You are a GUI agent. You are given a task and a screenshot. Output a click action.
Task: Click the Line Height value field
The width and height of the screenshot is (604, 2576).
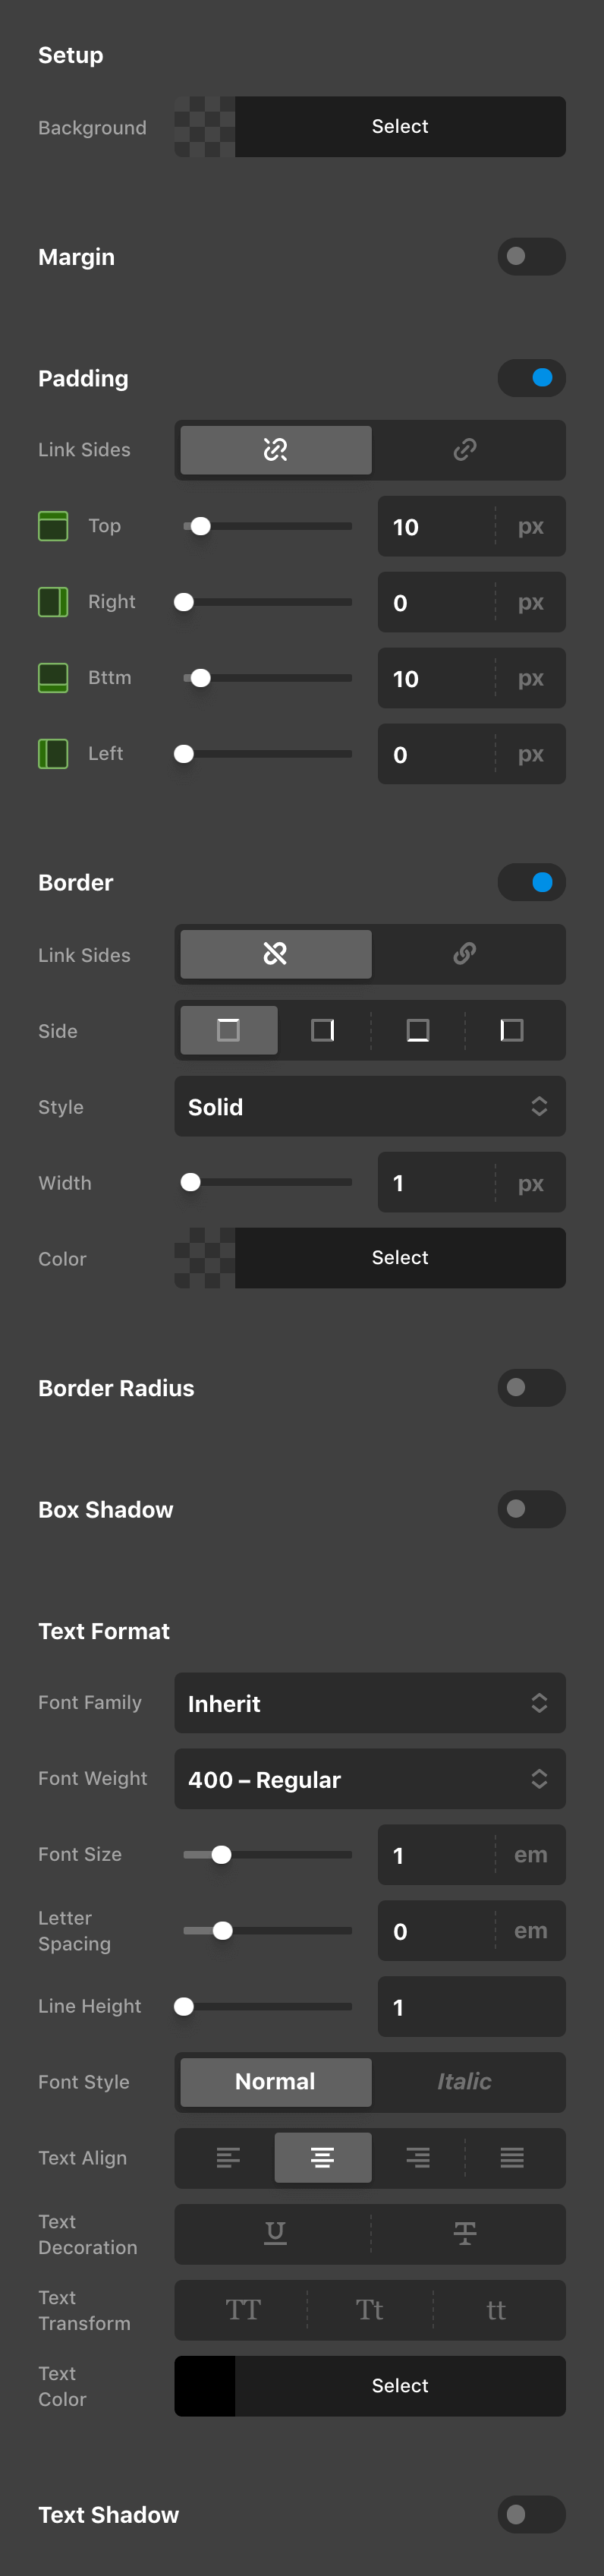(x=470, y=2007)
